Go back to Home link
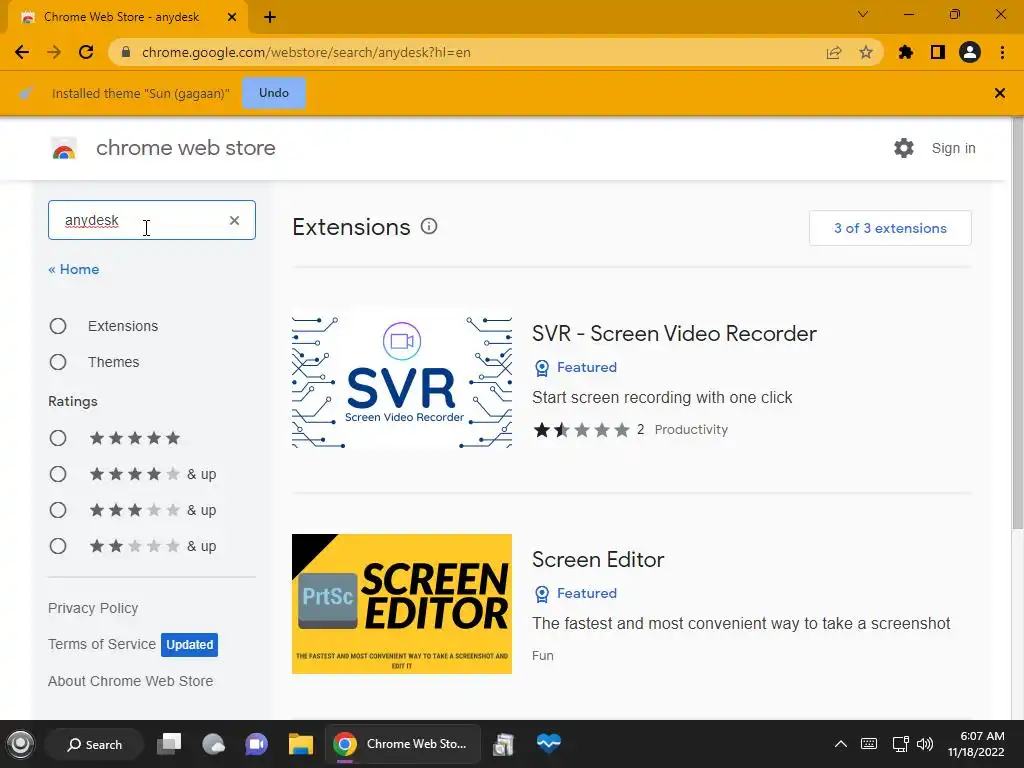The image size is (1024, 768). coord(74,269)
